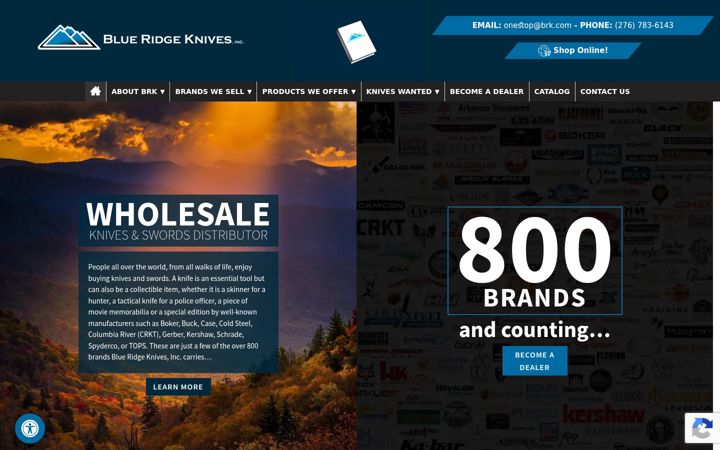Expand the Knives Wanted menu
The width and height of the screenshot is (720, 450).
tap(403, 91)
